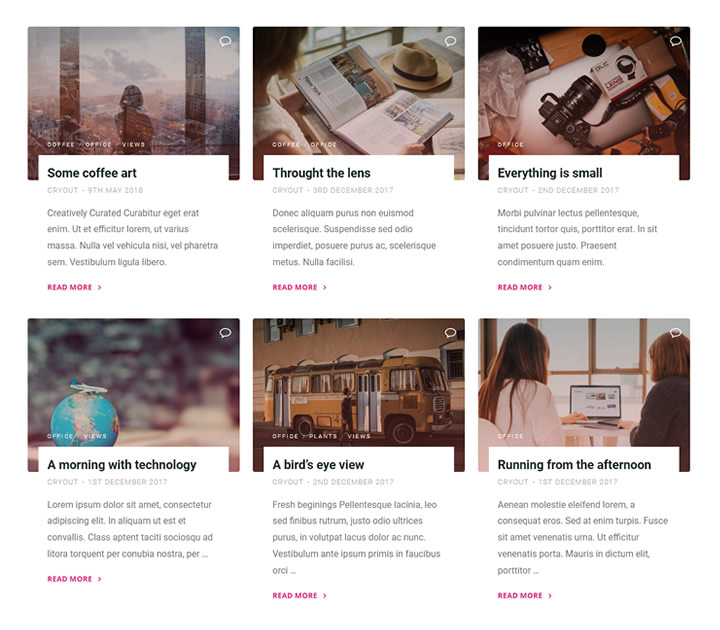Image resolution: width=720 pixels, height=630 pixels.
Task: Click comment icon on the globe image
Action: point(225,333)
